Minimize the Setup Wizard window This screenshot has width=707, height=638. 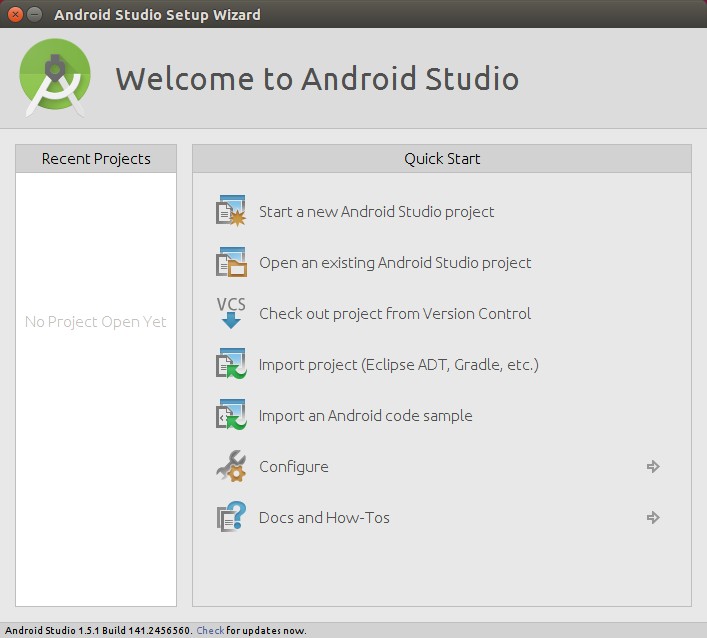34,14
